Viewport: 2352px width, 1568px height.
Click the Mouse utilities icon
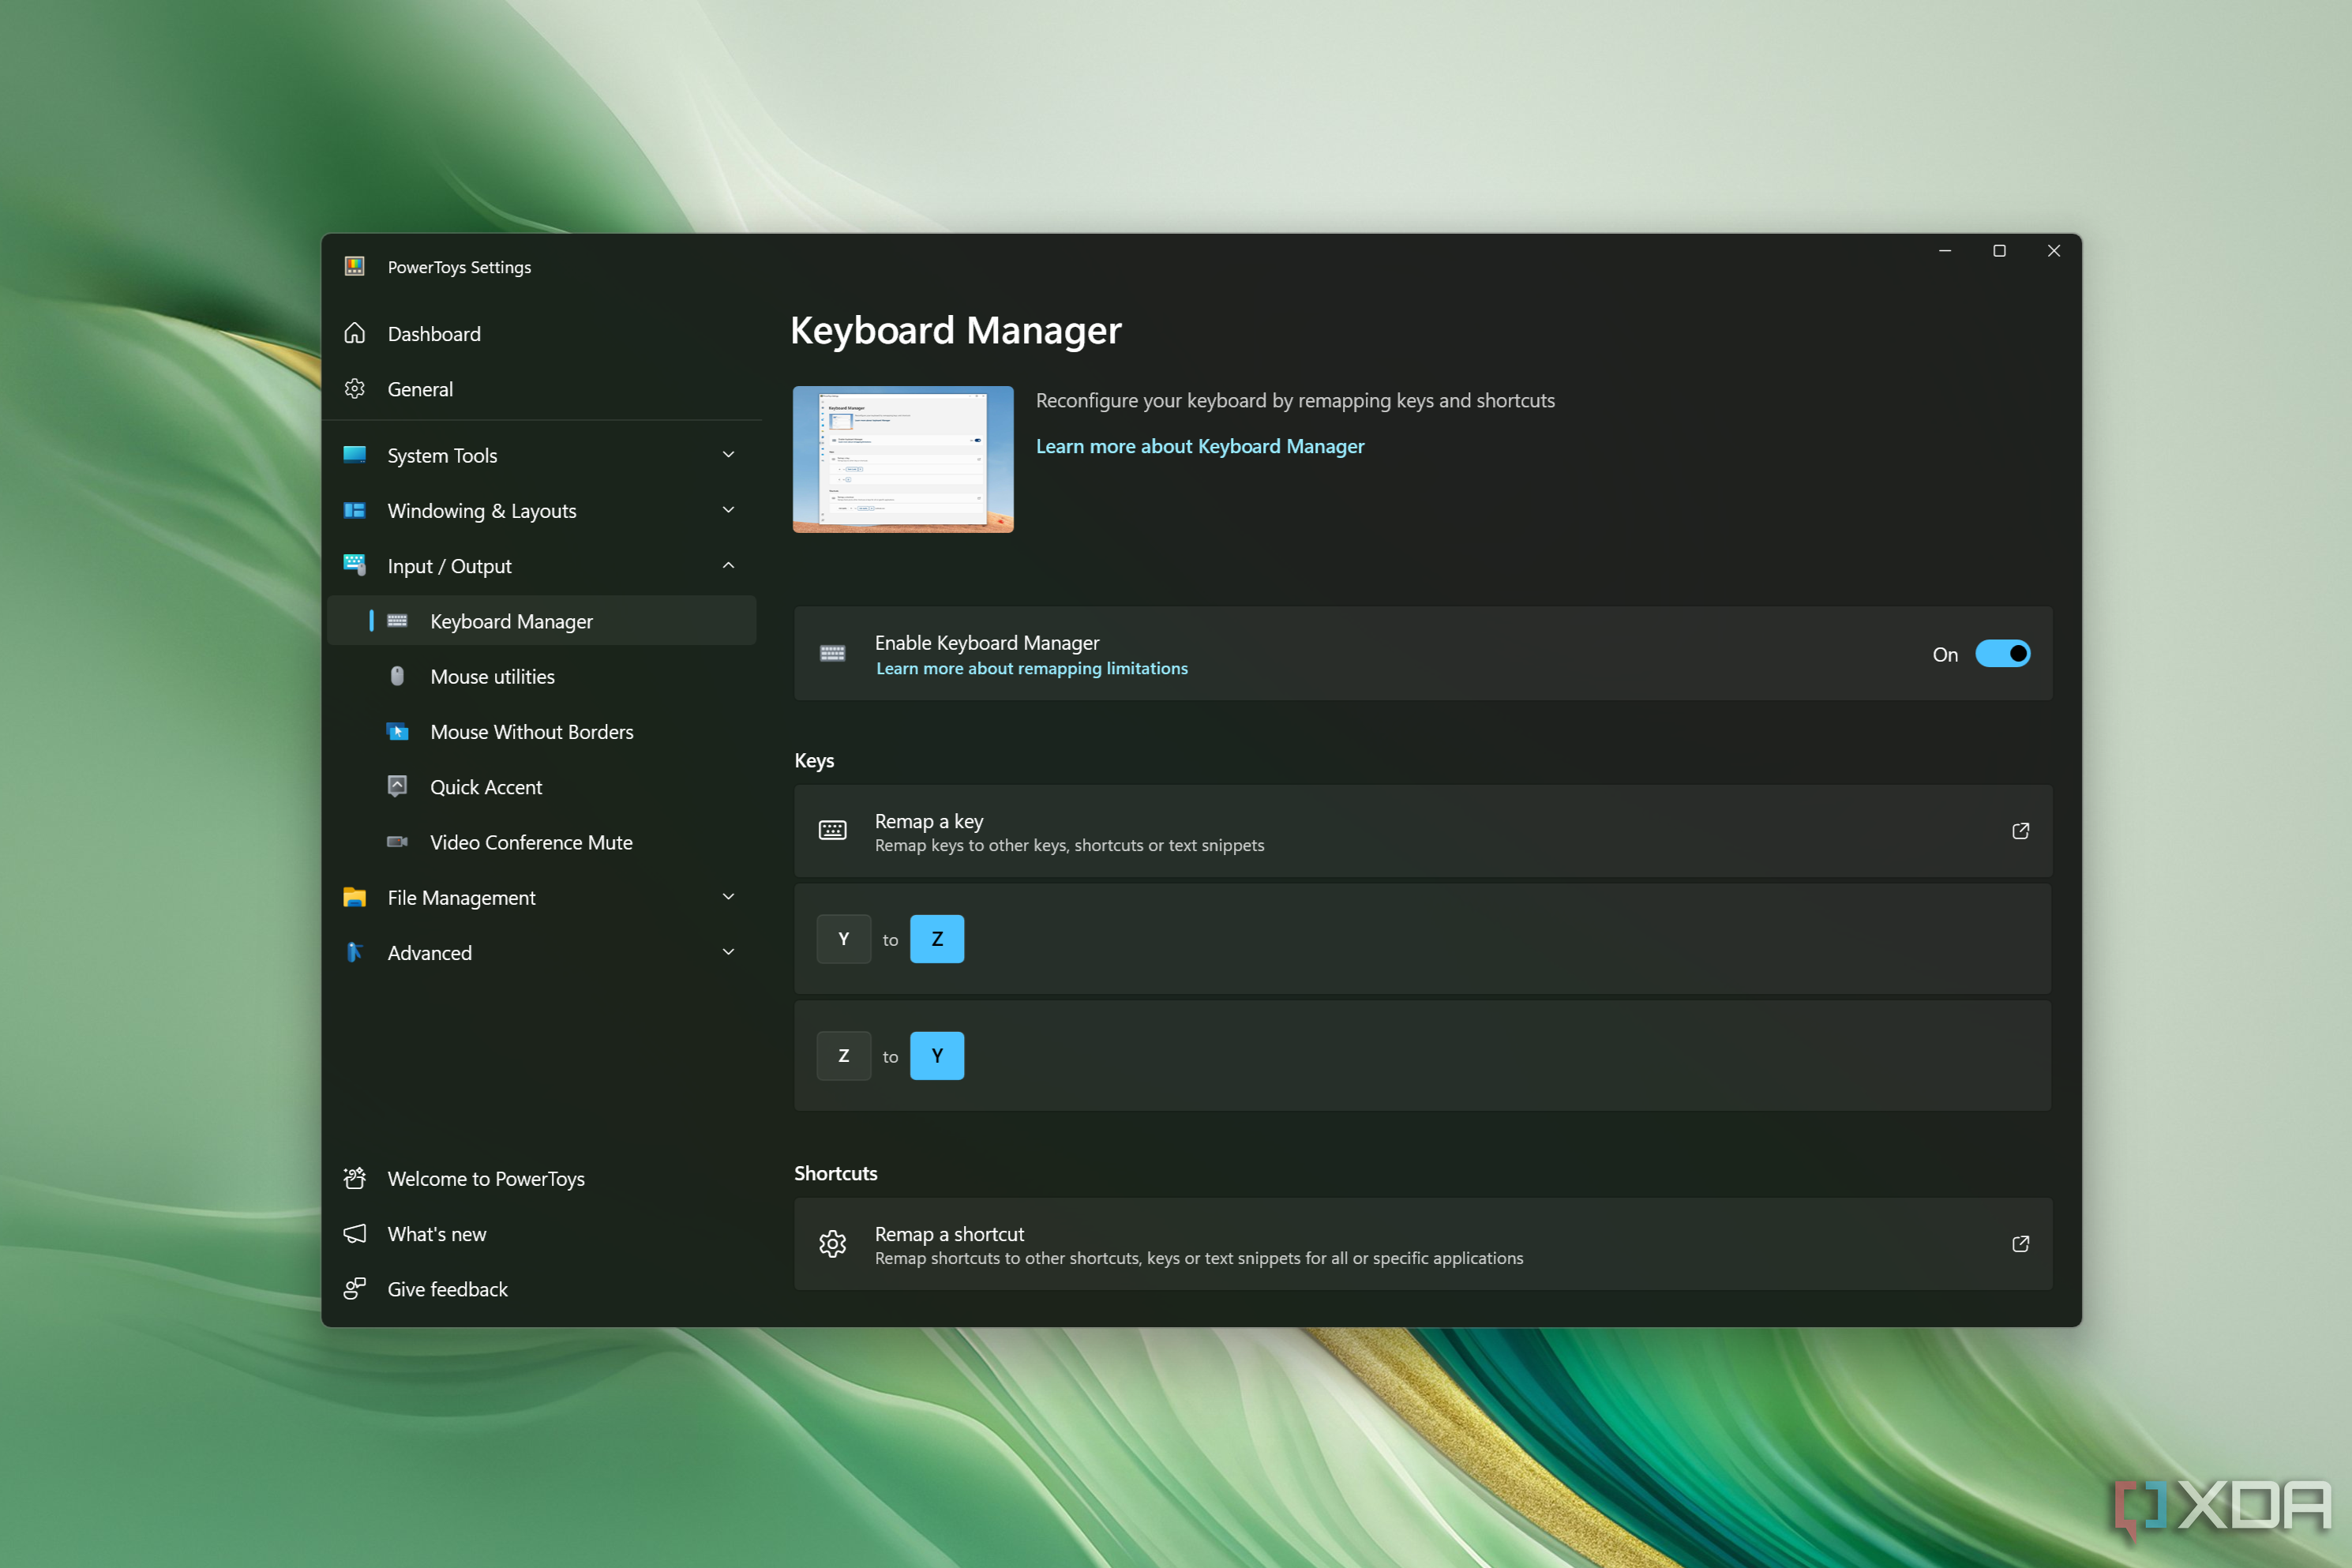(397, 676)
